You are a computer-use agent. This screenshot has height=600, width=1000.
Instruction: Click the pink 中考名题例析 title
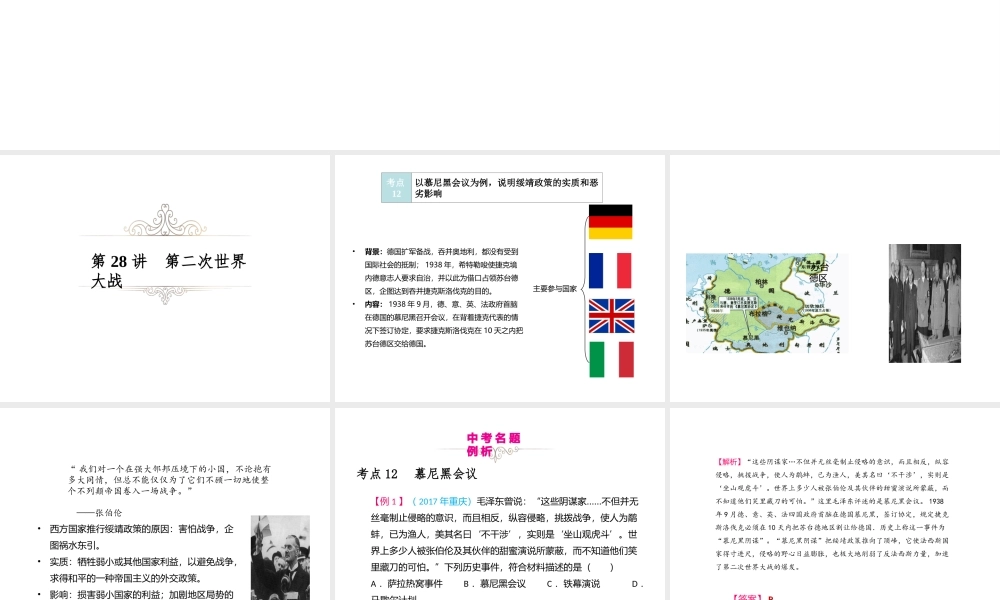(493, 444)
